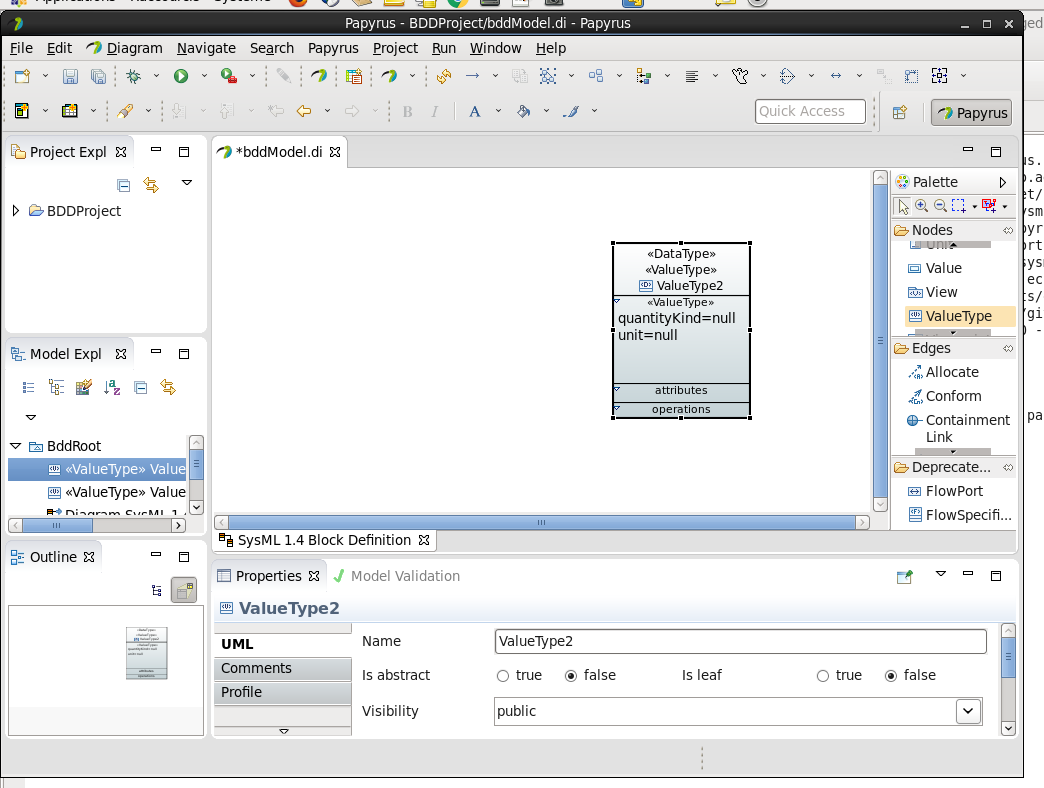1044x788 pixels.
Task: Select the FlowPort deprecated tool
Action: pos(954,491)
